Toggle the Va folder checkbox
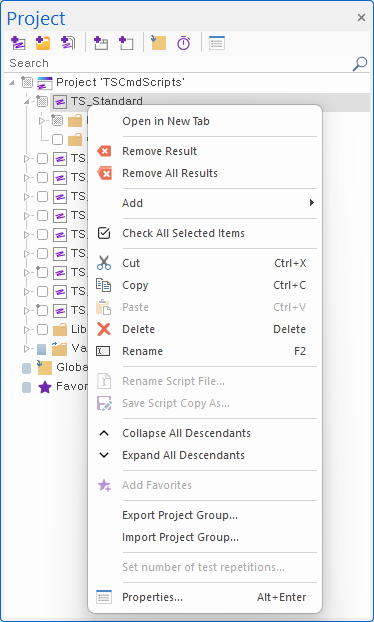Viewport: 374px width, 622px height. coord(42,349)
